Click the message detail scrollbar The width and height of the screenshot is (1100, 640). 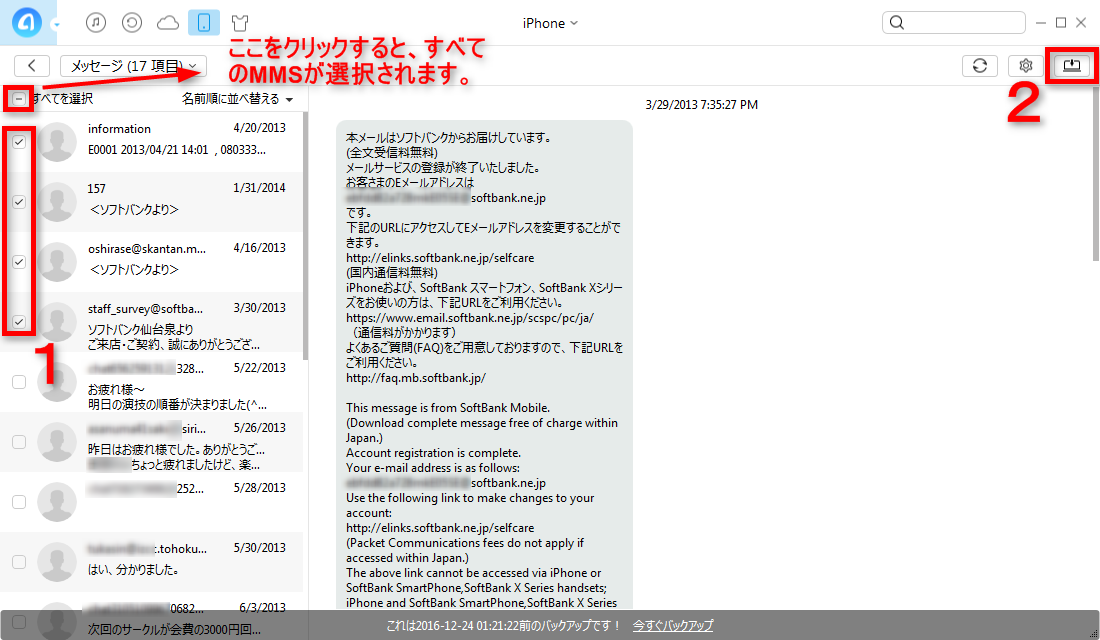(1096, 175)
